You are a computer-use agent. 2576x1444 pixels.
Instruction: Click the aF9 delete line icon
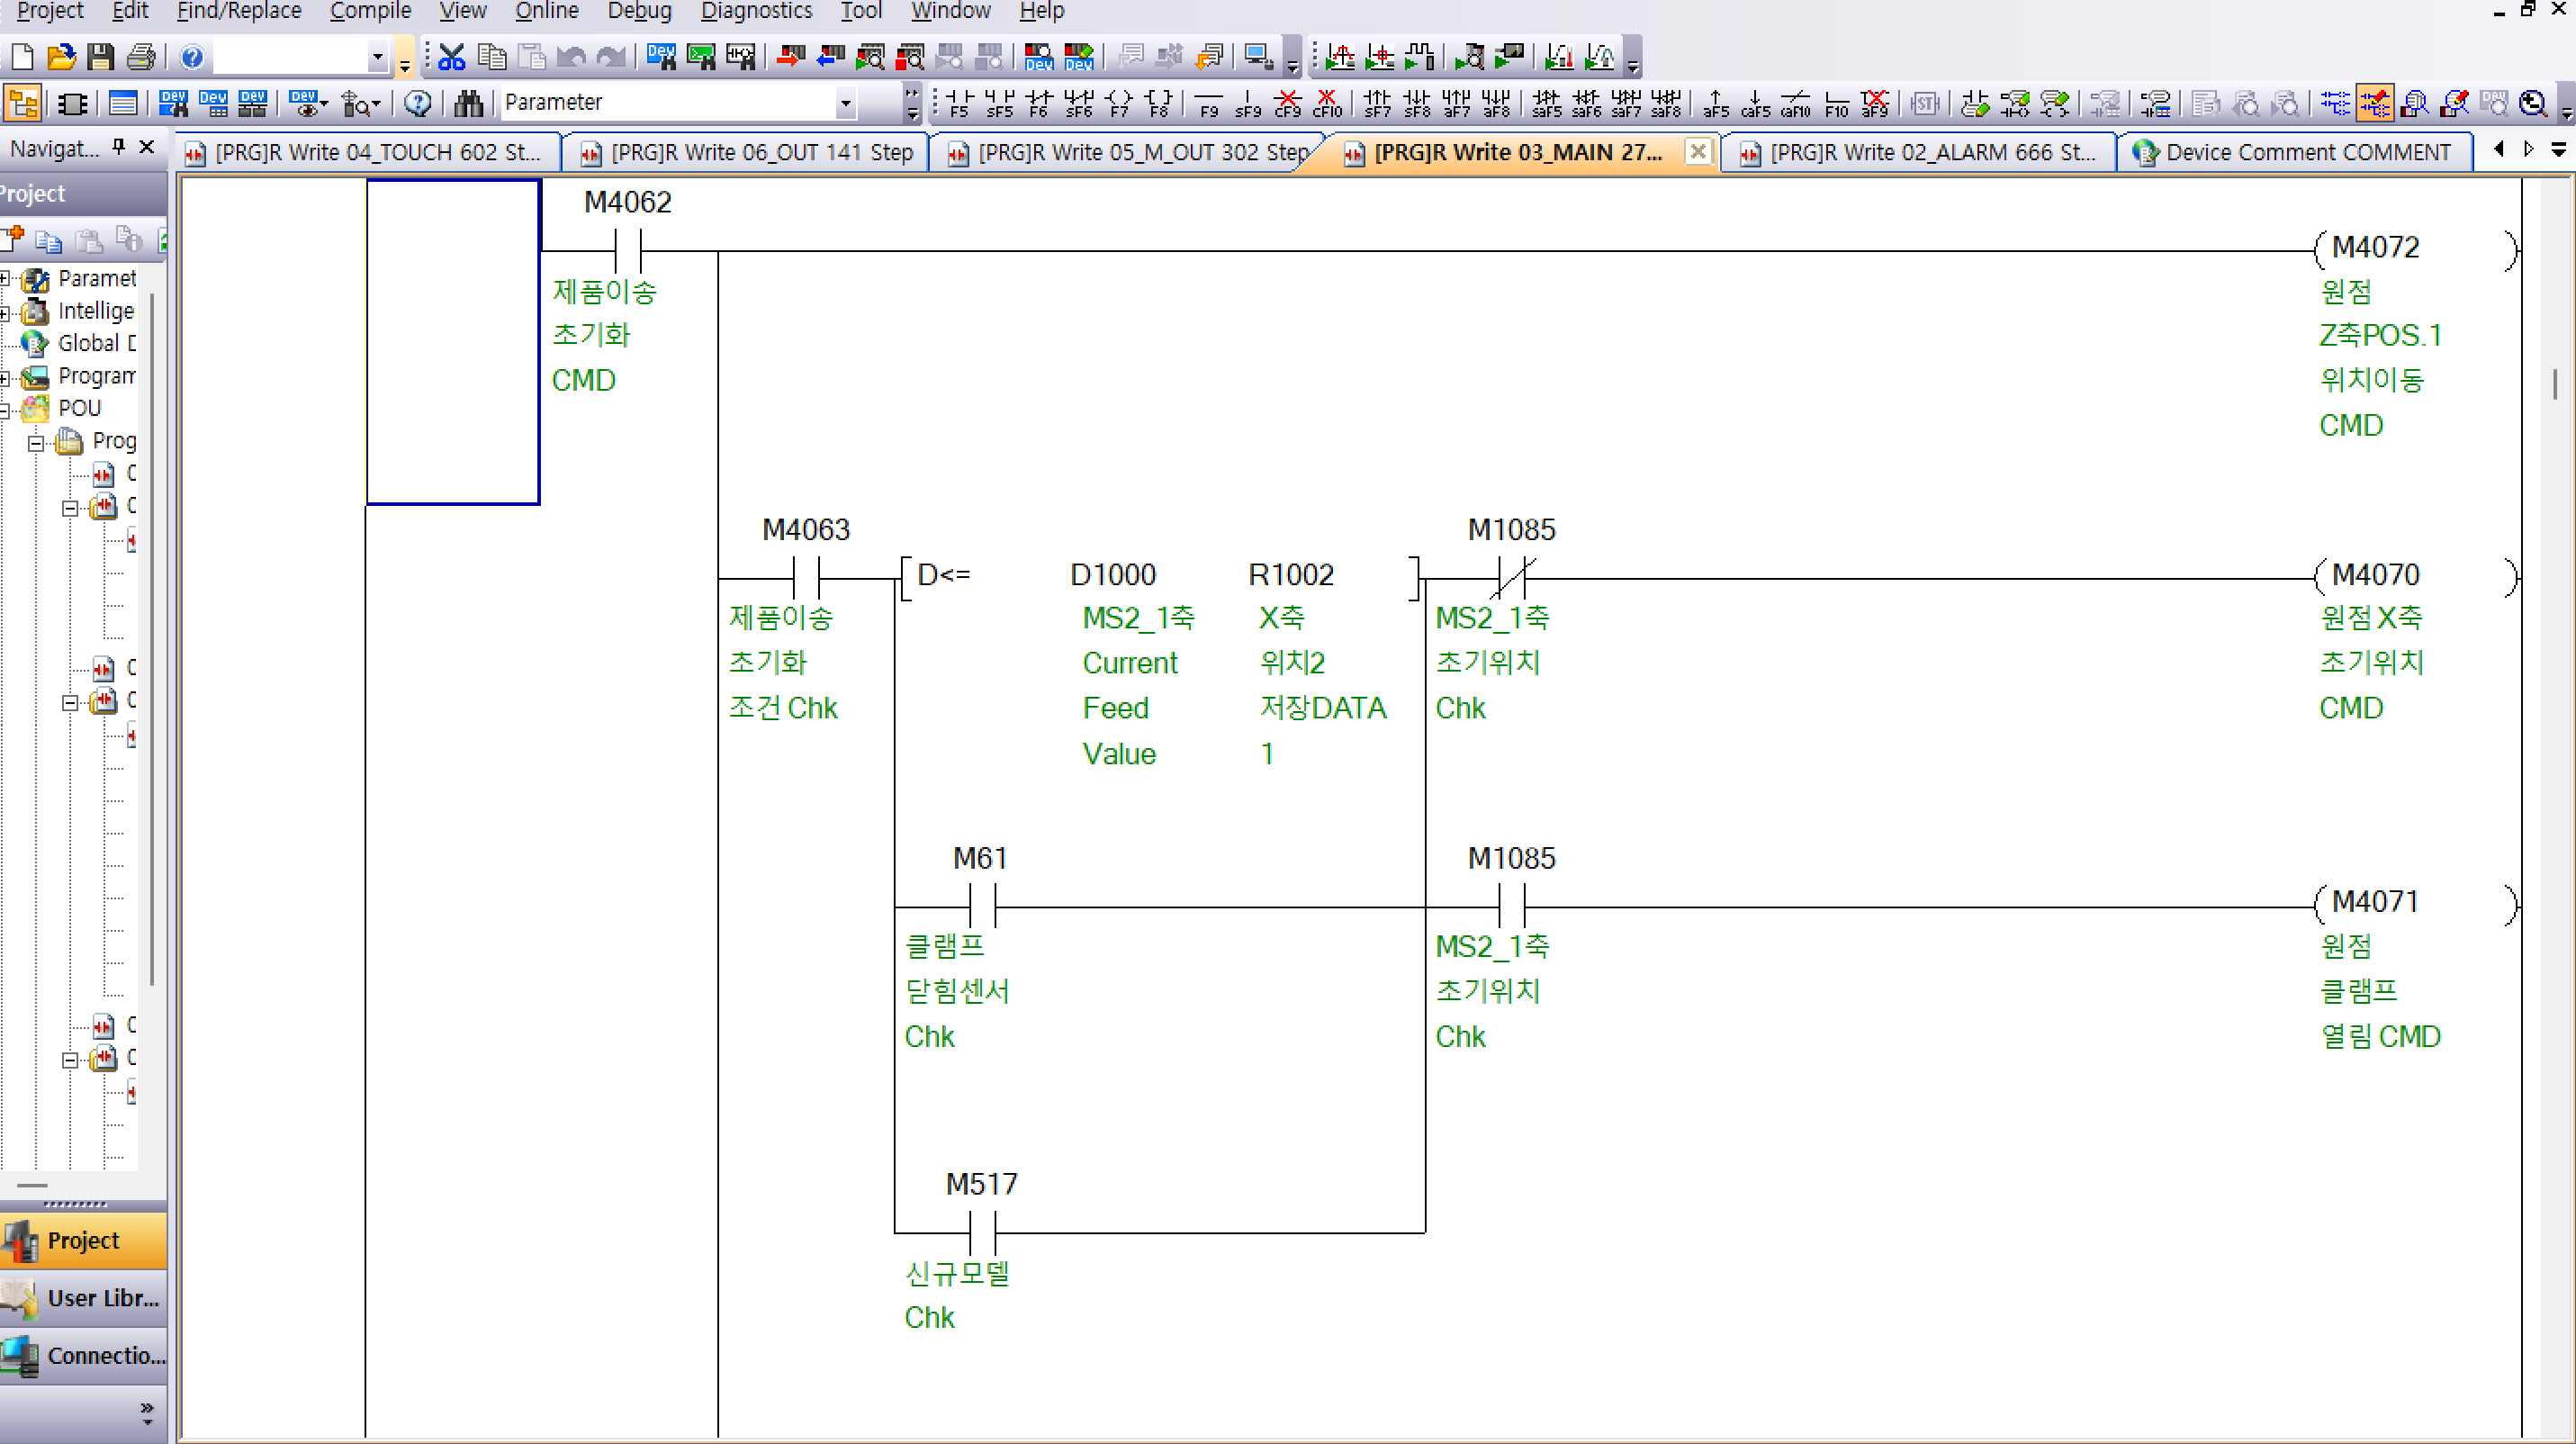point(1876,103)
